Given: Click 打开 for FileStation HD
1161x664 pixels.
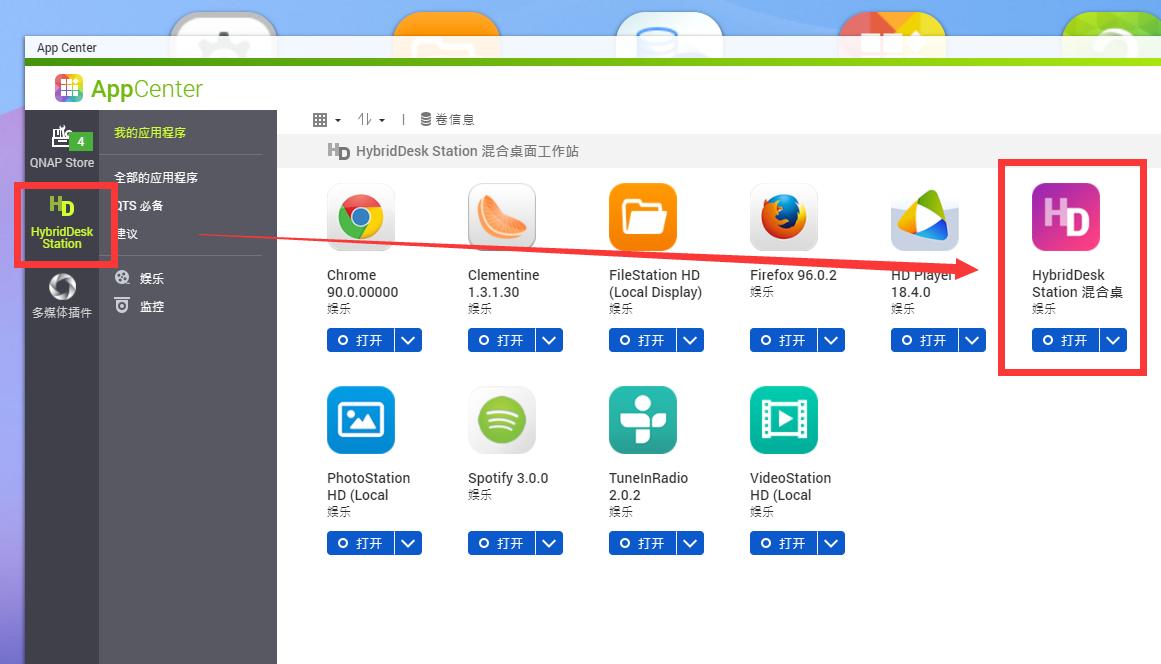Looking at the screenshot, I should 643,341.
